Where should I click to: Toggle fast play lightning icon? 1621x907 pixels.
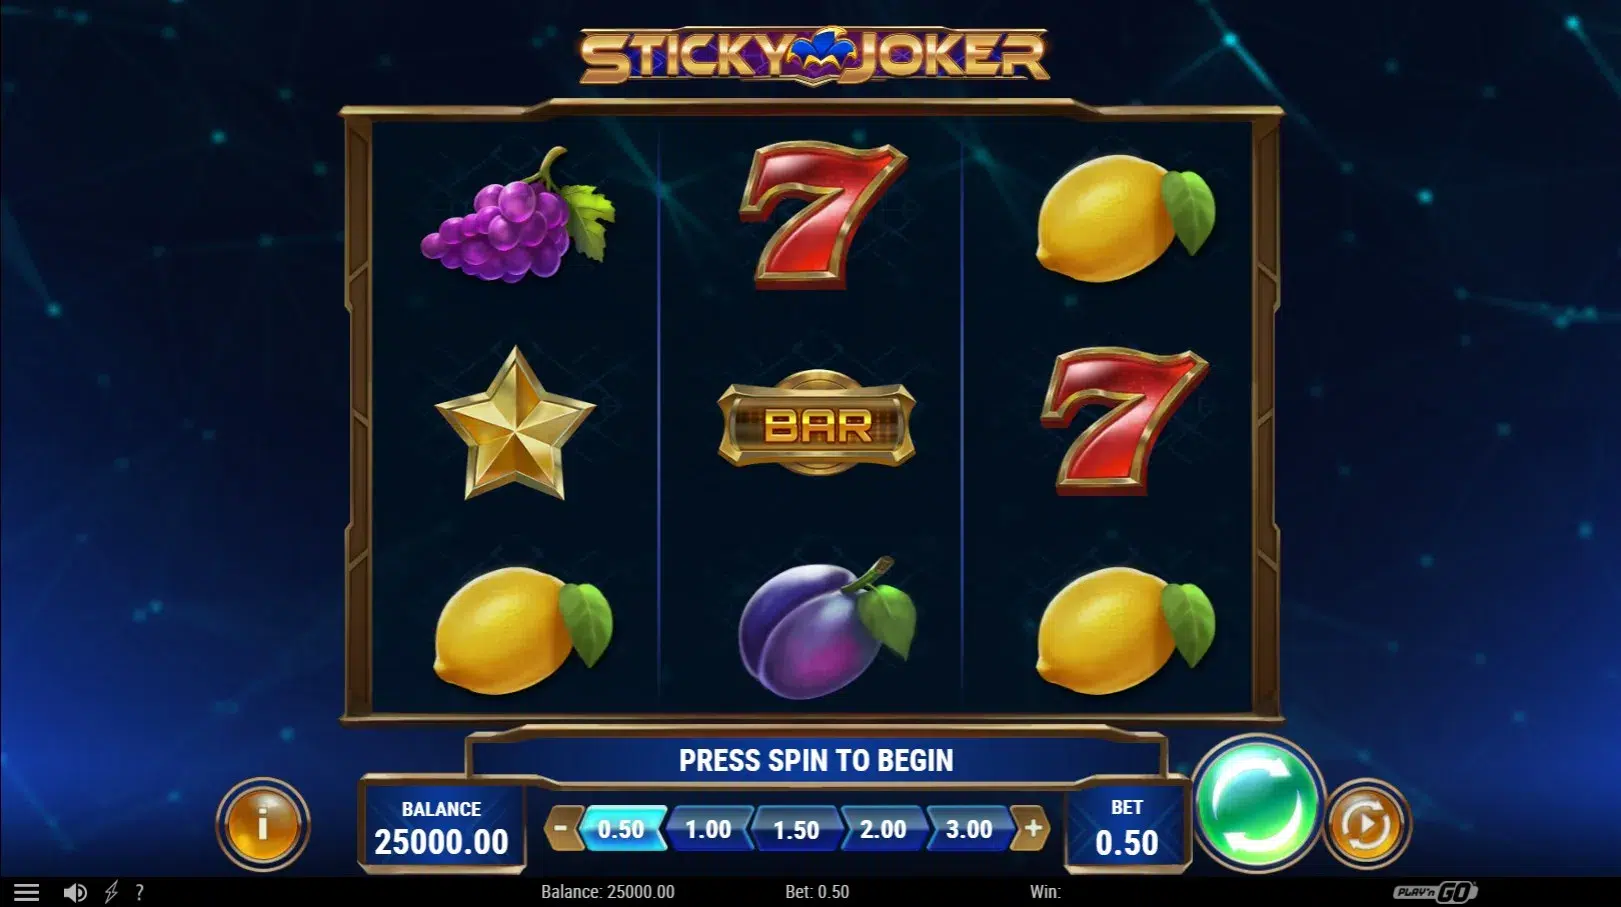click(x=111, y=892)
